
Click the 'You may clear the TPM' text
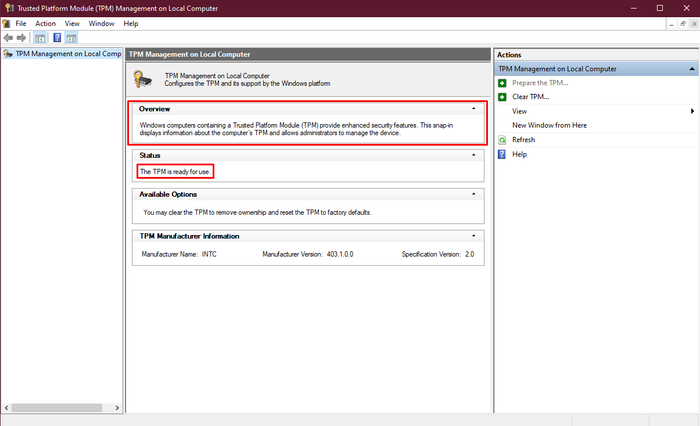point(257,212)
